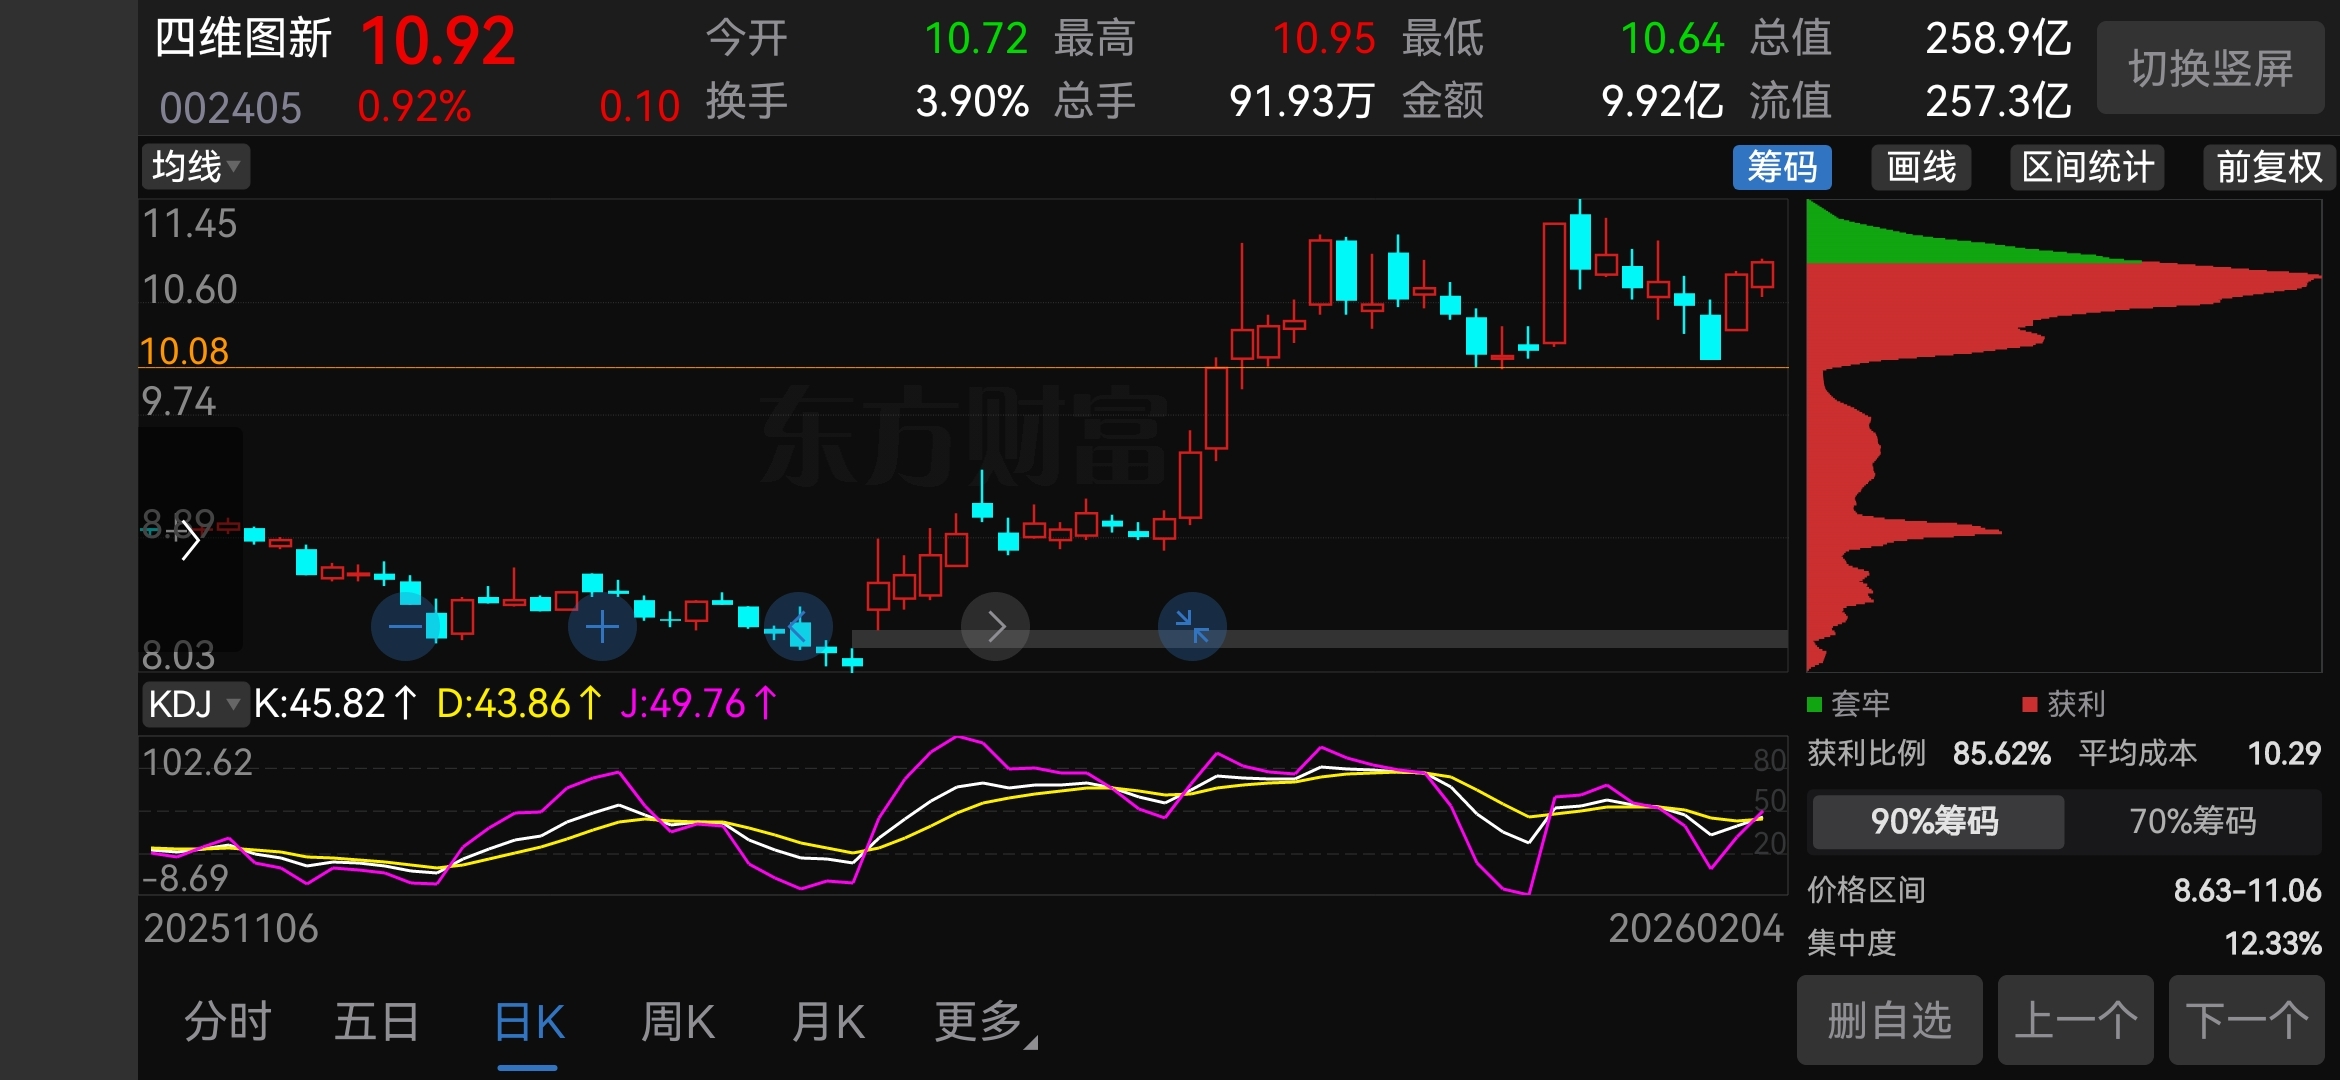Image resolution: width=2340 pixels, height=1080 pixels.
Task: Open 前复权 adjustment selector
Action: [2268, 167]
